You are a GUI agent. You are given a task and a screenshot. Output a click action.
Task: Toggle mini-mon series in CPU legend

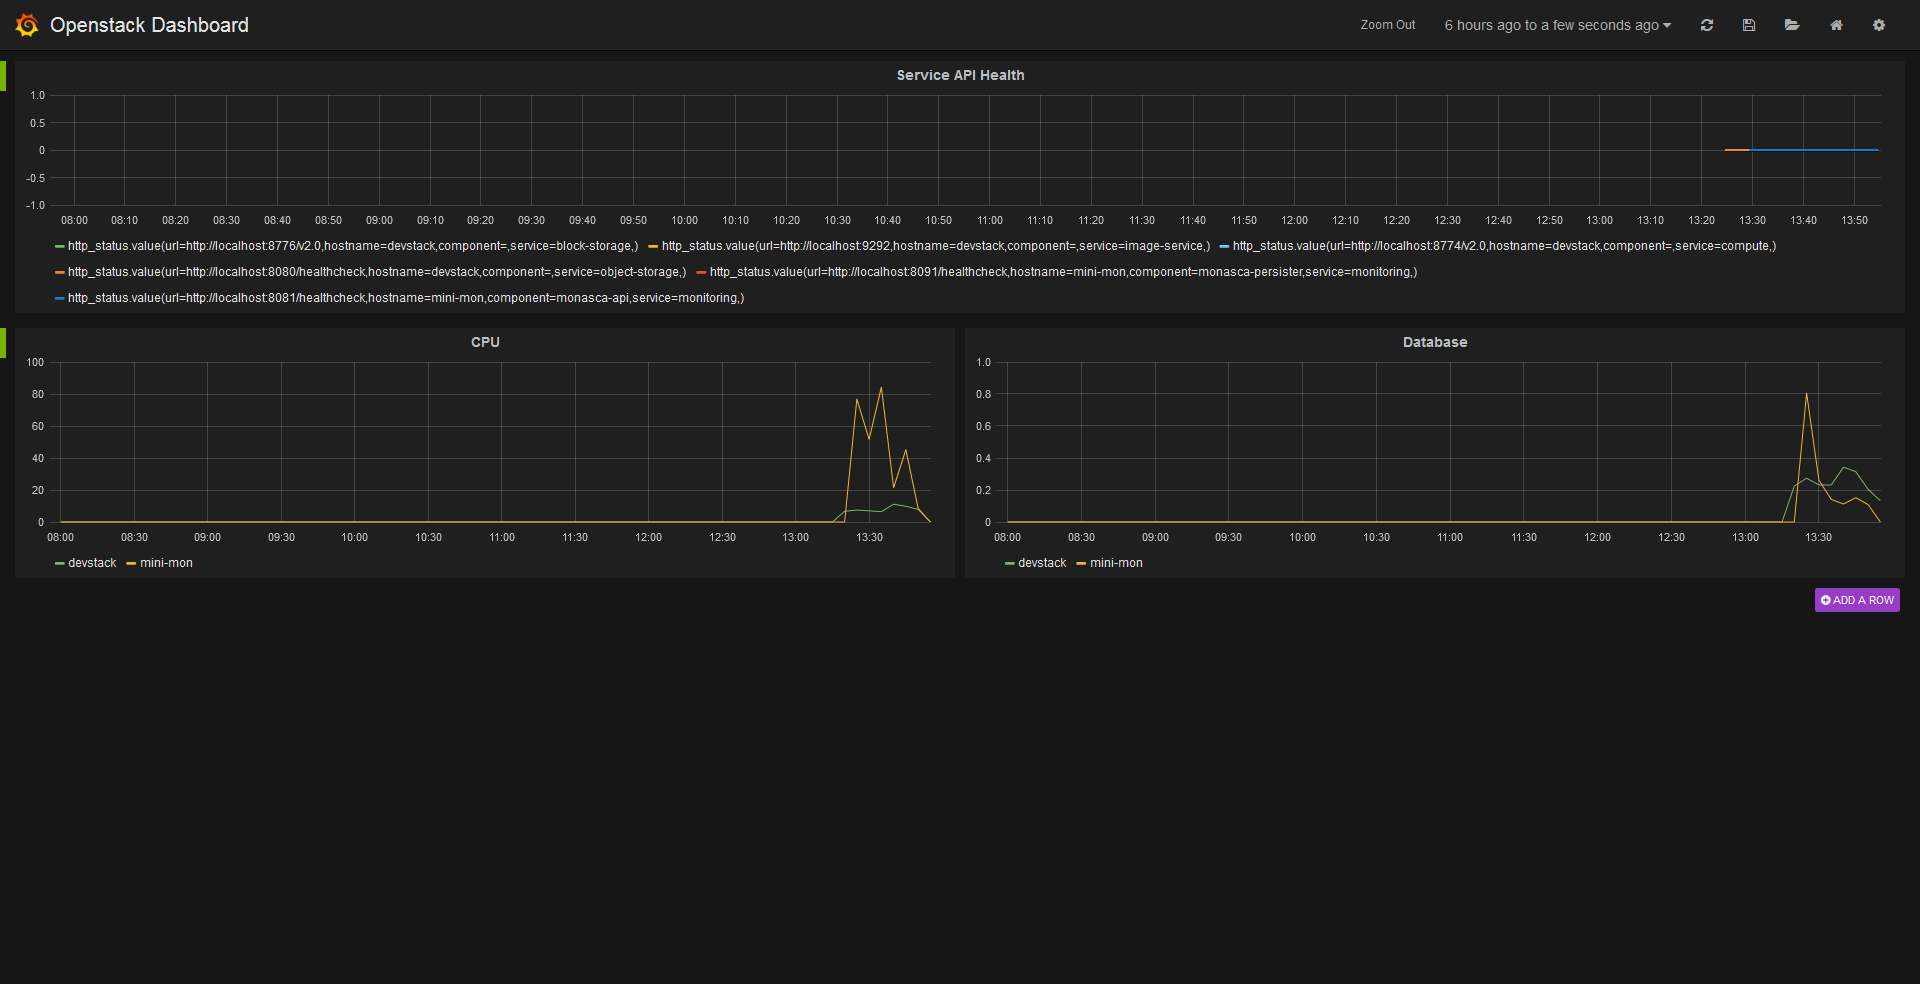click(x=166, y=563)
